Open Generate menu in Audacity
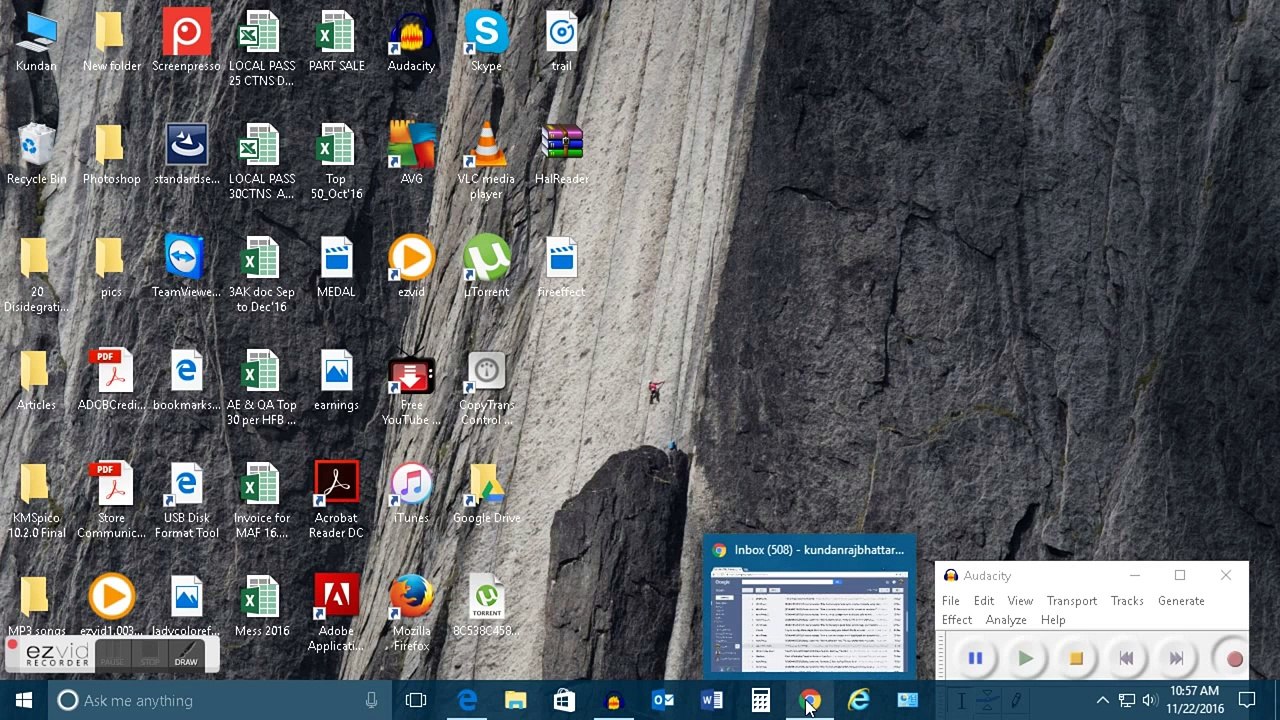This screenshot has width=1280, height=720. click(1181, 601)
